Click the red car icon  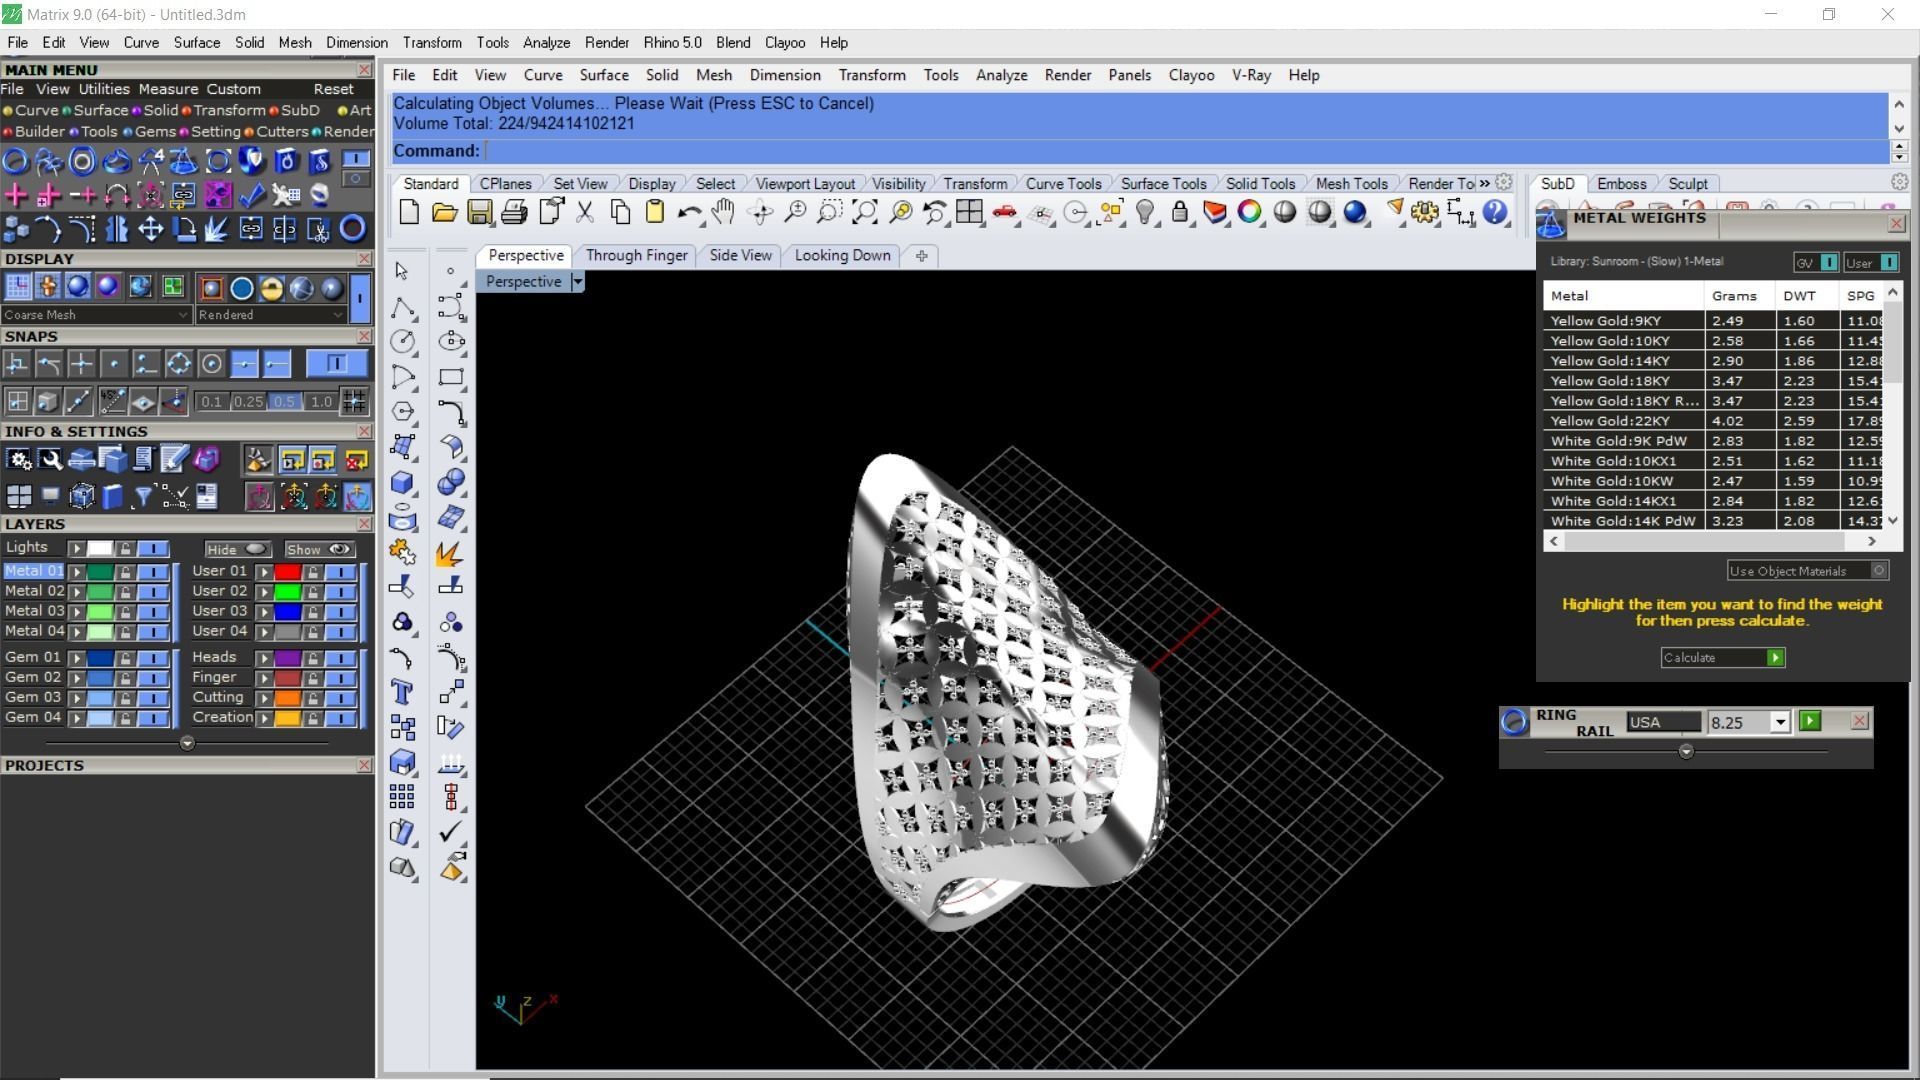click(1004, 212)
